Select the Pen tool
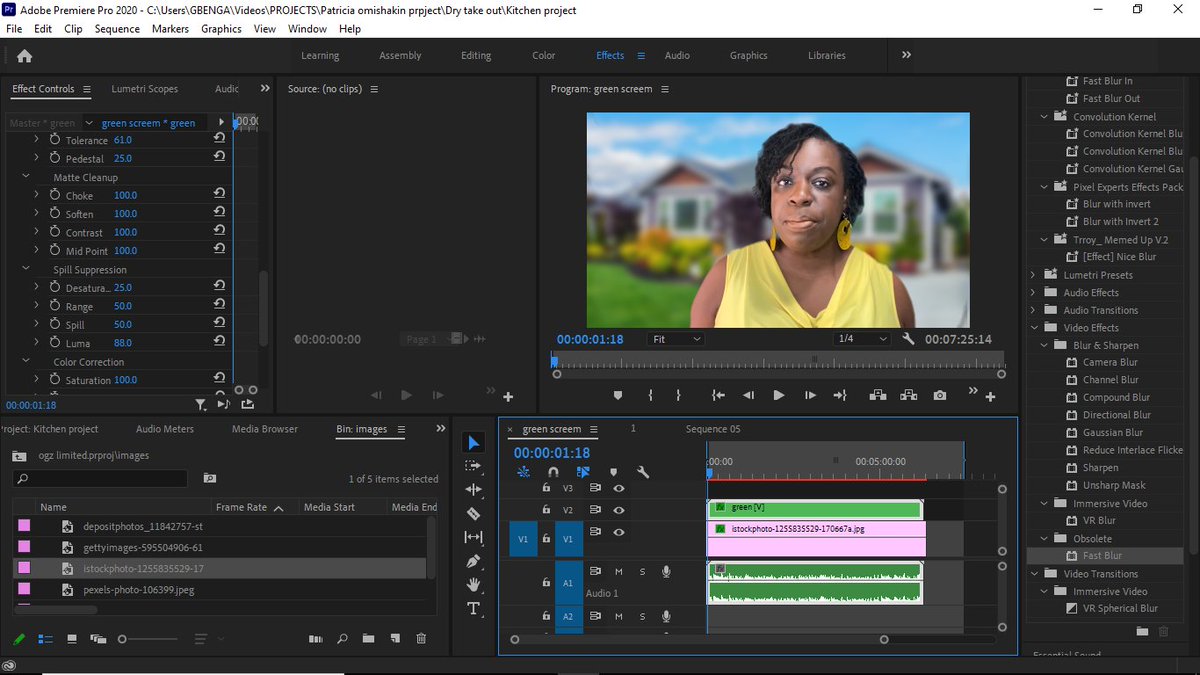Viewport: 1200px width, 675px height. [474, 561]
